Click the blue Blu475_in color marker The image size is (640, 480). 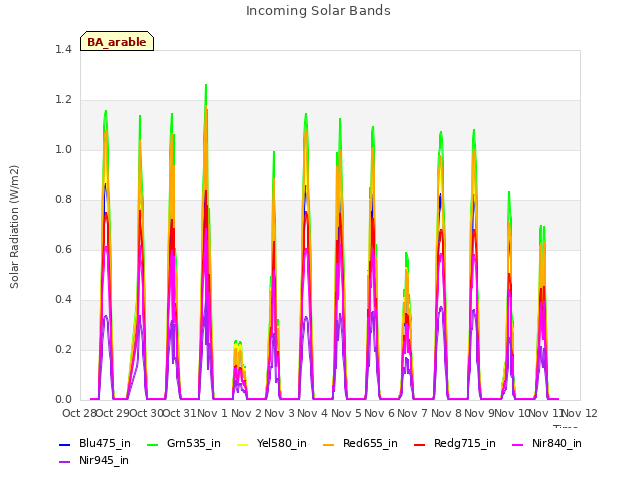[x=64, y=444]
